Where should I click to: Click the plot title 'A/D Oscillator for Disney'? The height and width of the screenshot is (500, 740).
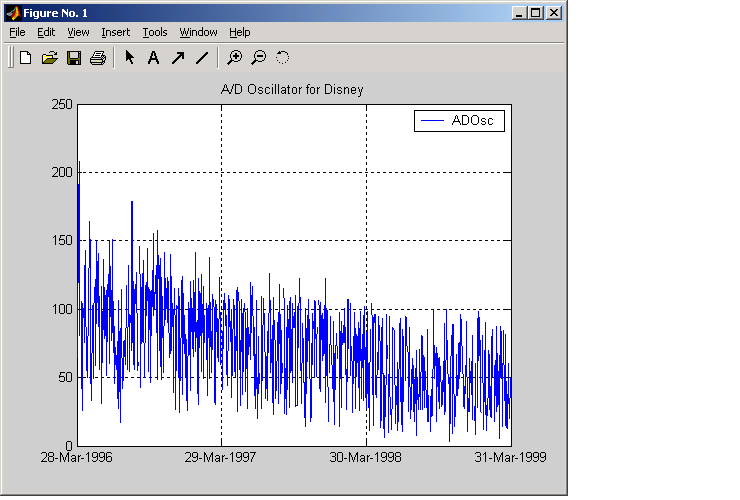[292, 89]
